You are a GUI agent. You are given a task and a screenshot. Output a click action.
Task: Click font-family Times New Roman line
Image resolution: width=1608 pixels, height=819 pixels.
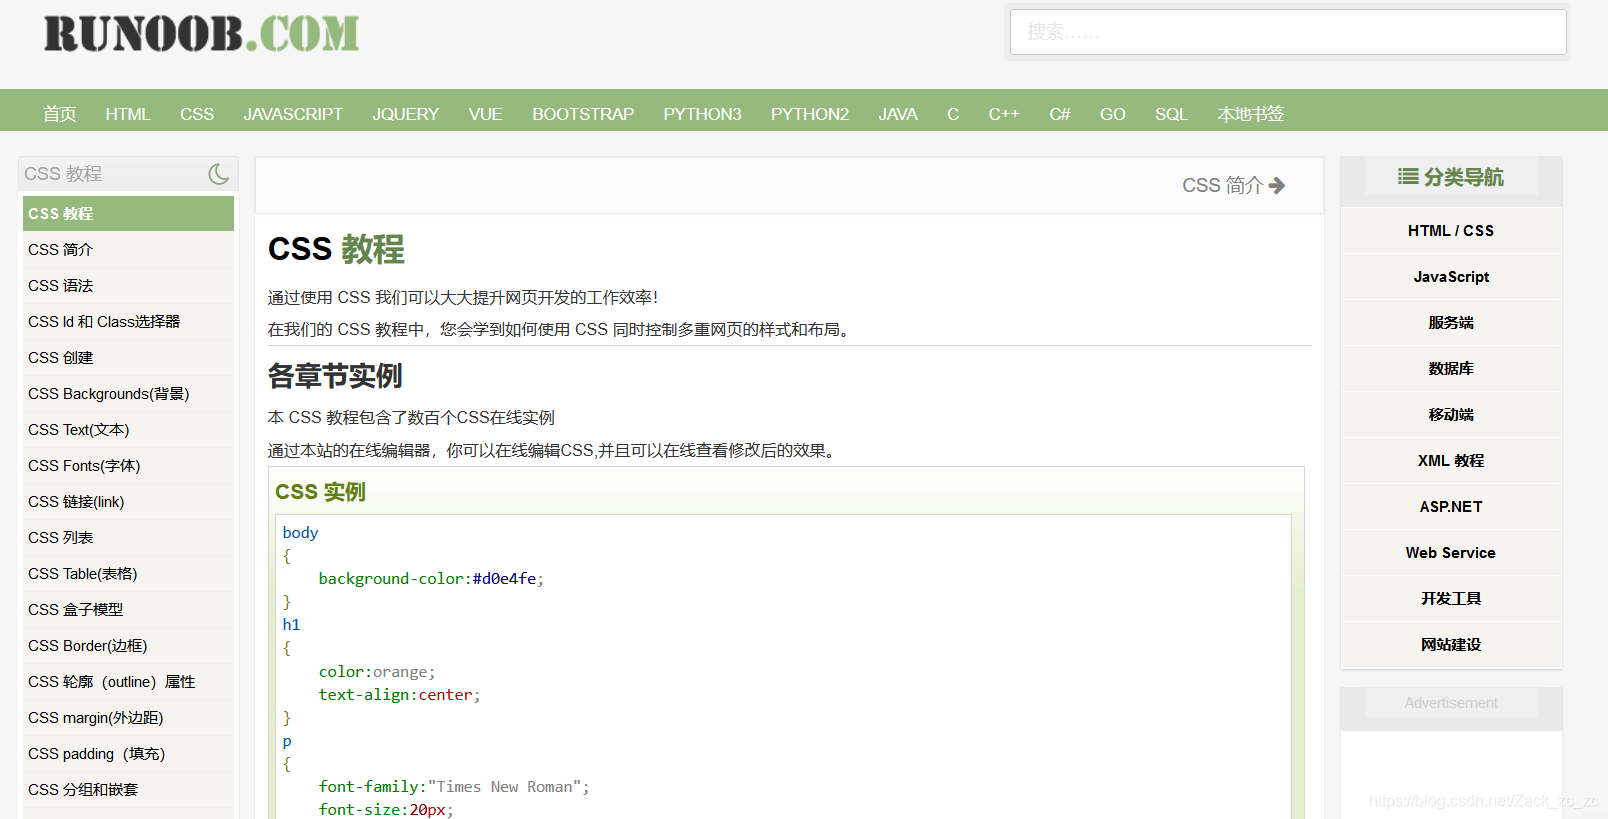454,787
